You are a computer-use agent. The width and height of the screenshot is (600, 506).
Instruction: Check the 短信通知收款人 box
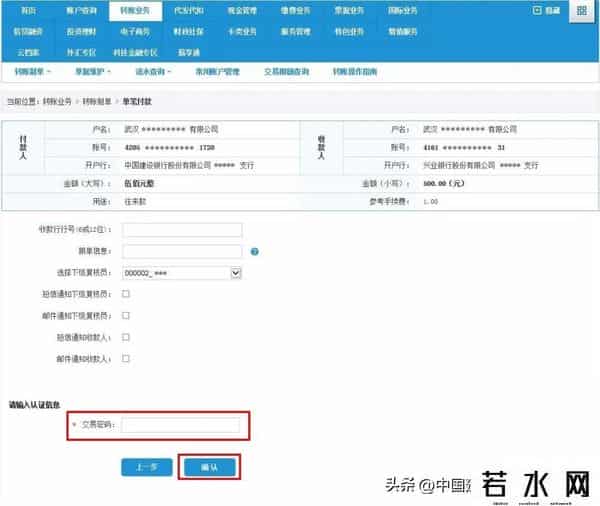[x=125, y=337]
